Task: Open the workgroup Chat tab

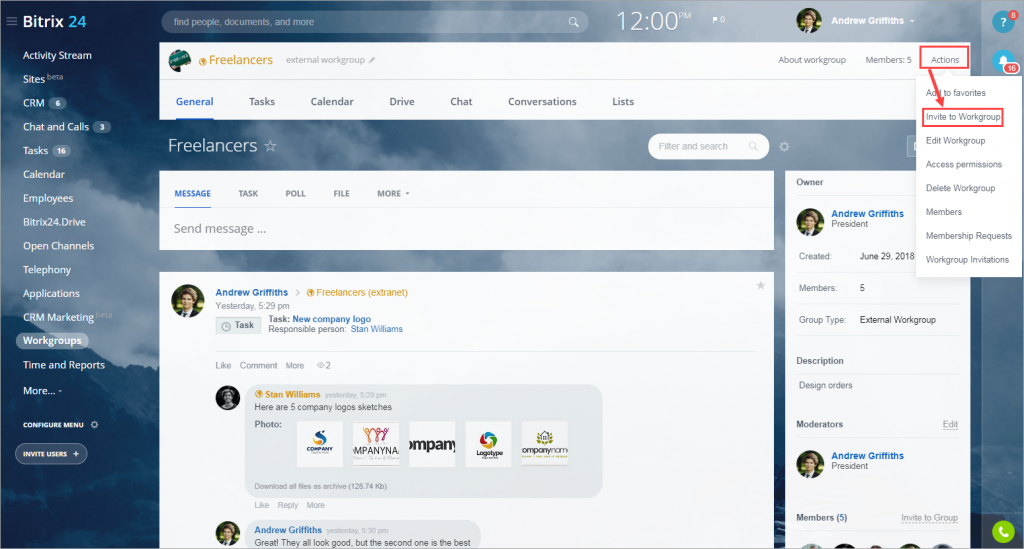Action: (461, 102)
